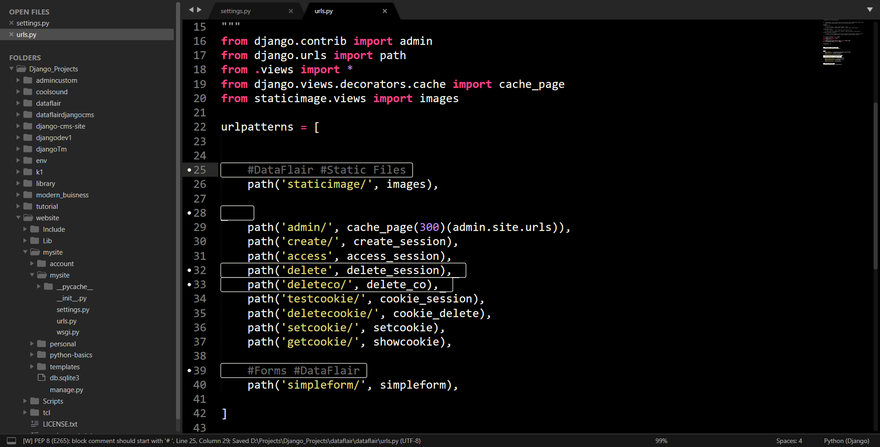
Task: Expand the __pycache__ folder
Action: [38, 287]
